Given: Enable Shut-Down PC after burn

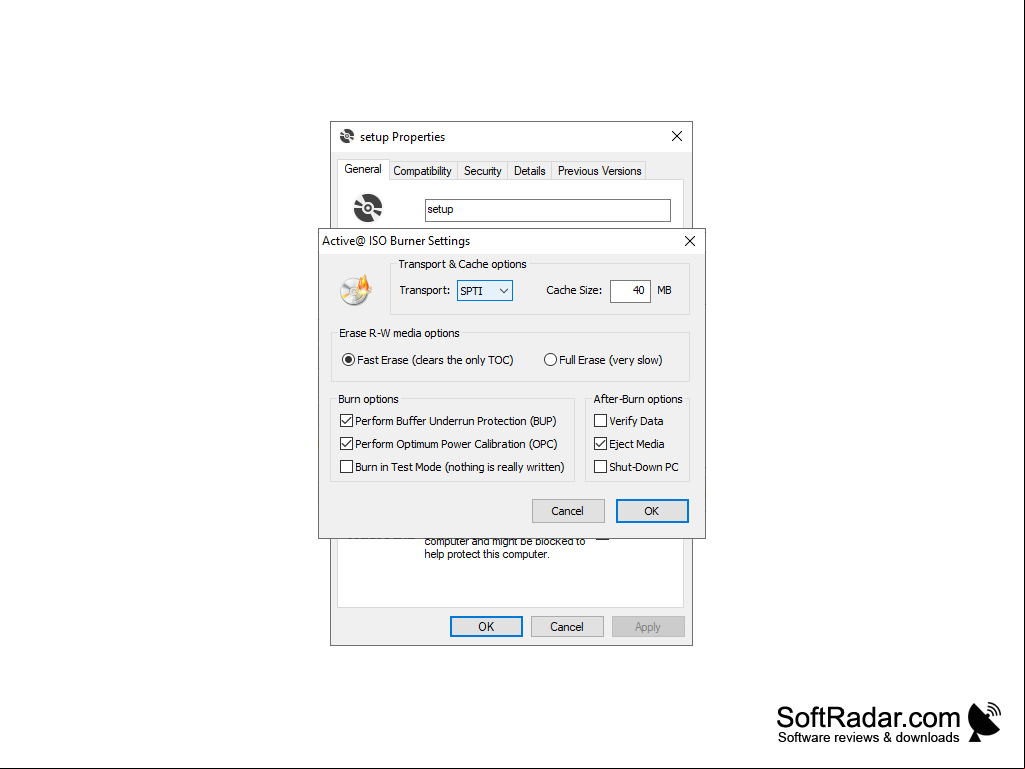Looking at the screenshot, I should click(x=636, y=466).
